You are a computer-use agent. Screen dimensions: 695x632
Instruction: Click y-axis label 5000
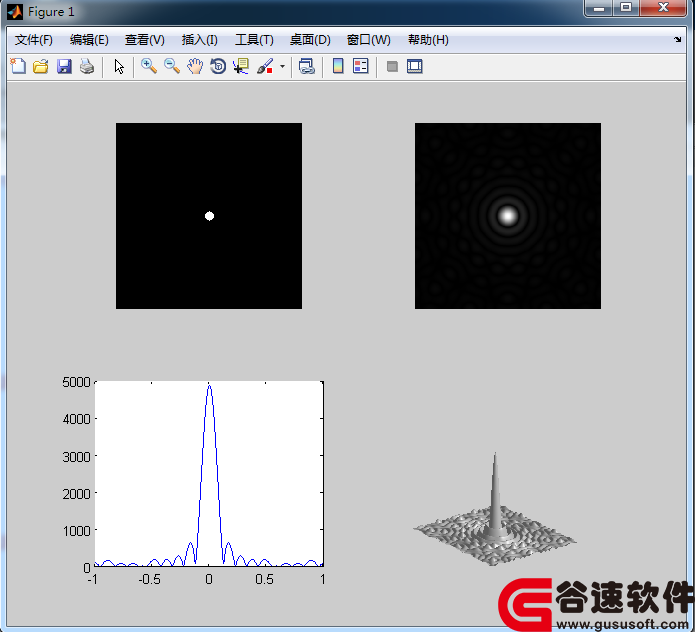[76, 382]
